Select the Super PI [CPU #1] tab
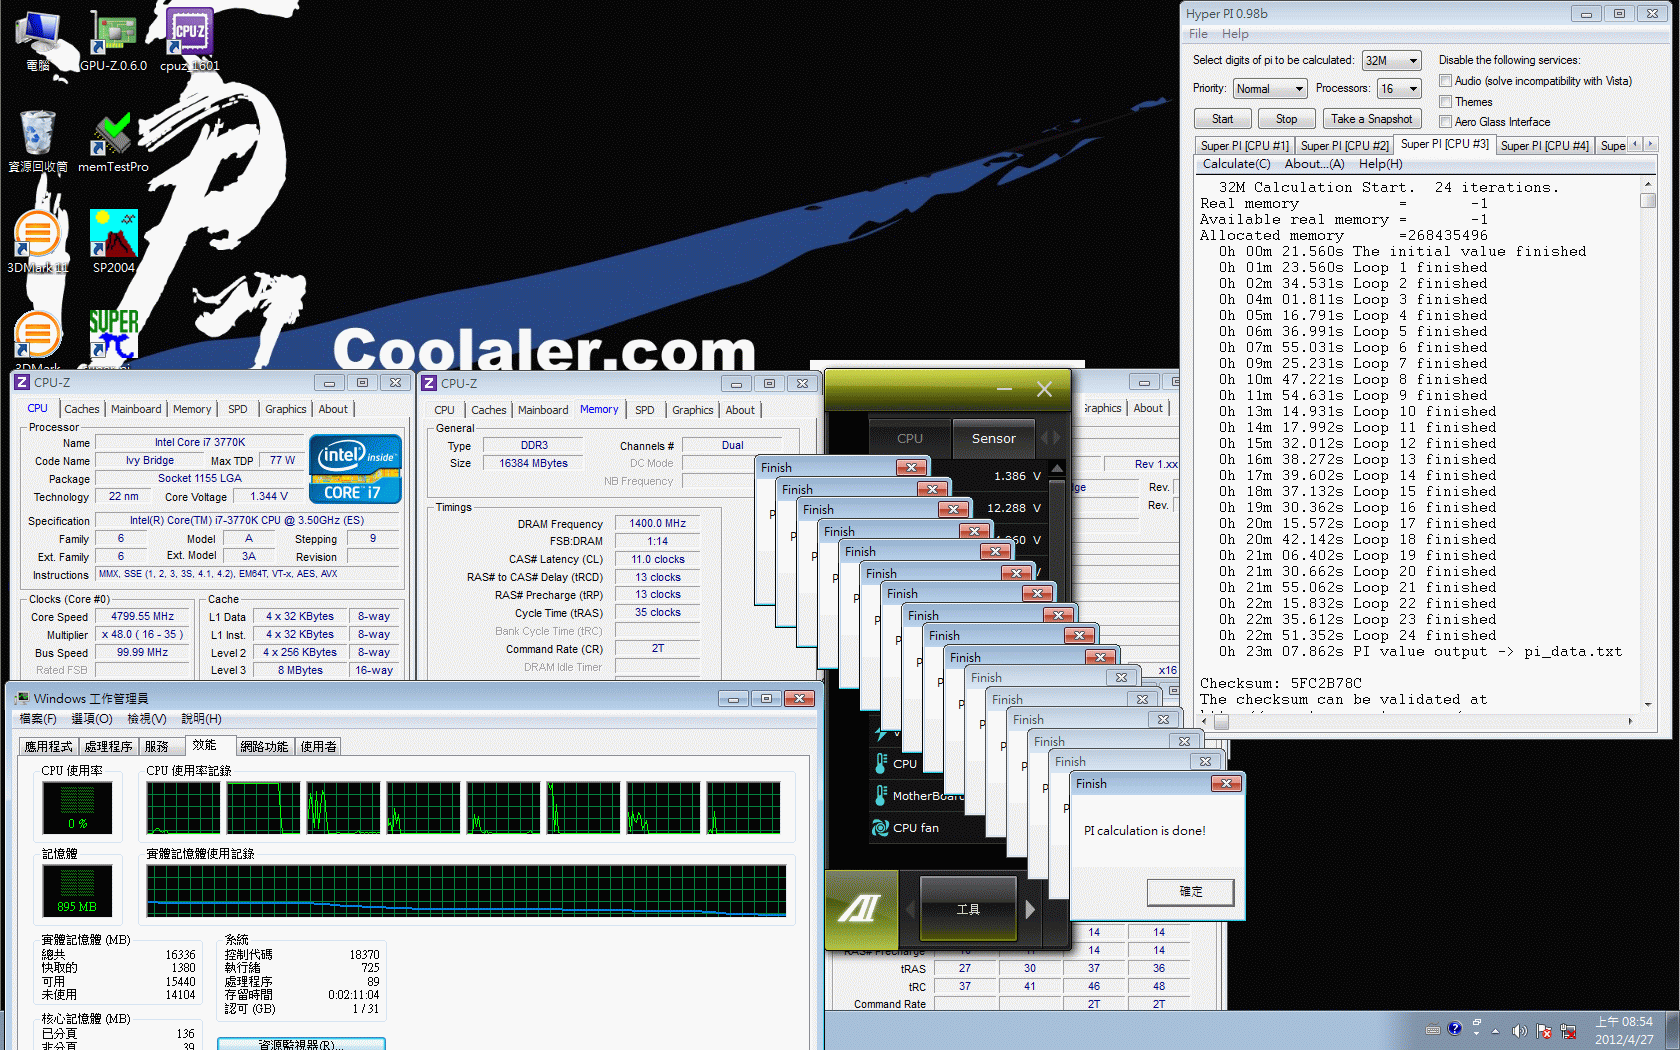1680x1050 pixels. (1245, 146)
